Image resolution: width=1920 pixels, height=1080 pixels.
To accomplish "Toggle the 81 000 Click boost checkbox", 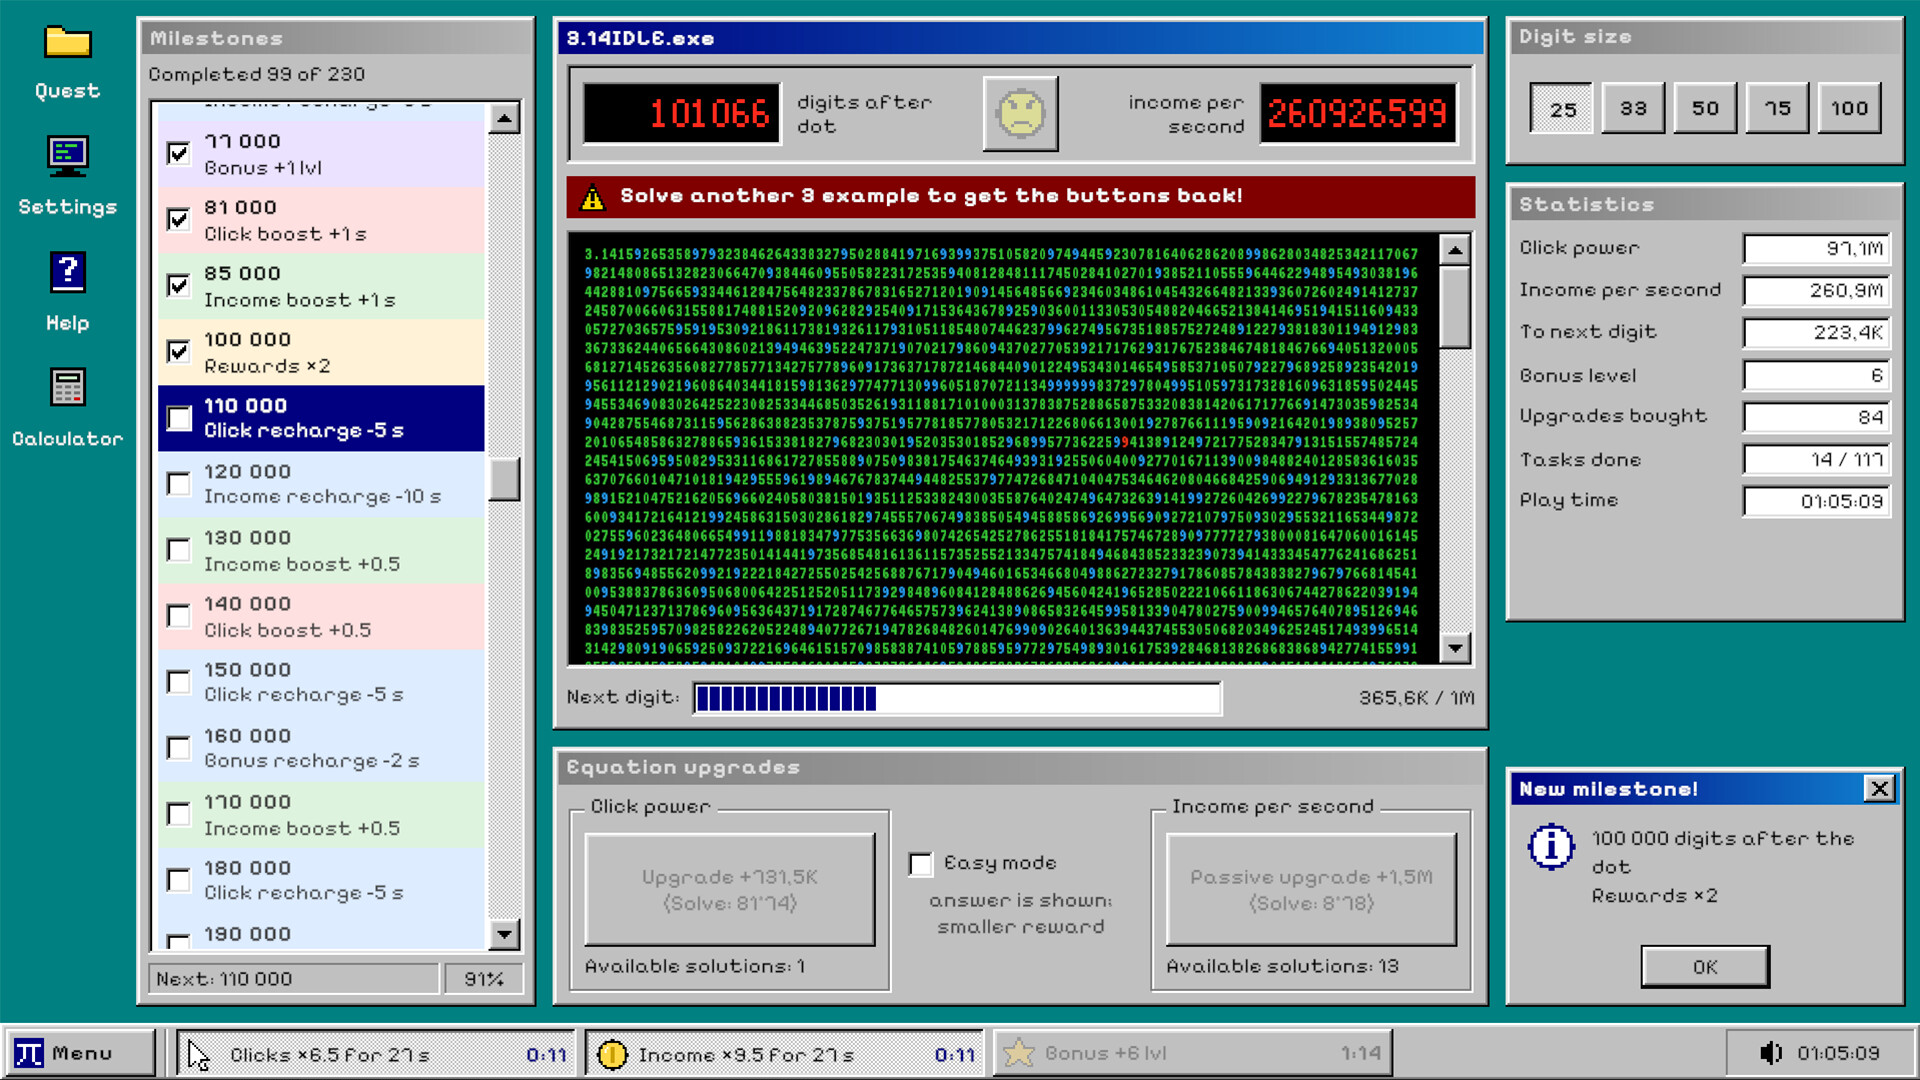I will click(179, 219).
